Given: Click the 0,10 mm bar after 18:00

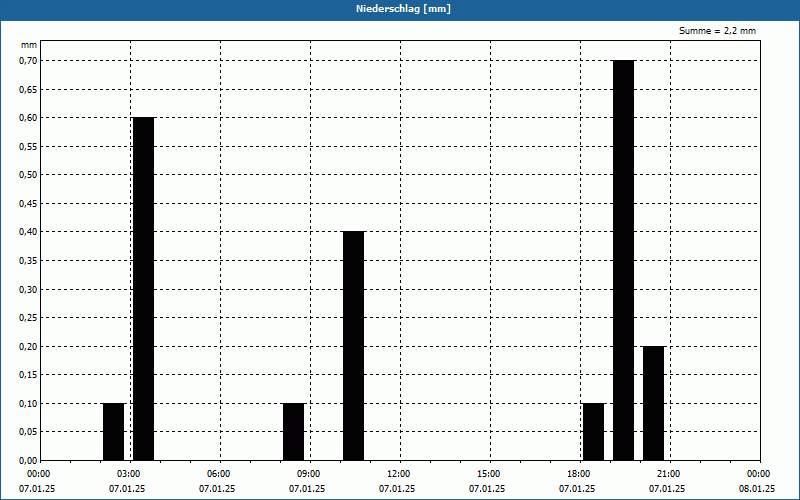Looking at the screenshot, I should click(x=593, y=431).
